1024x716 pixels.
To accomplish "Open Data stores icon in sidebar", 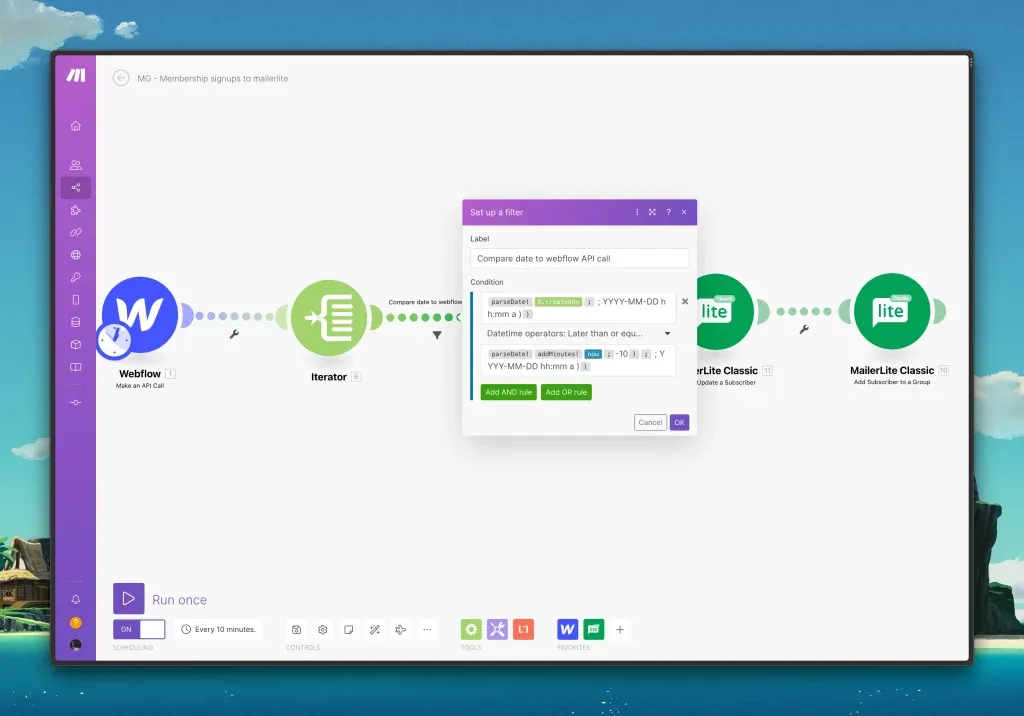I will [x=76, y=322].
